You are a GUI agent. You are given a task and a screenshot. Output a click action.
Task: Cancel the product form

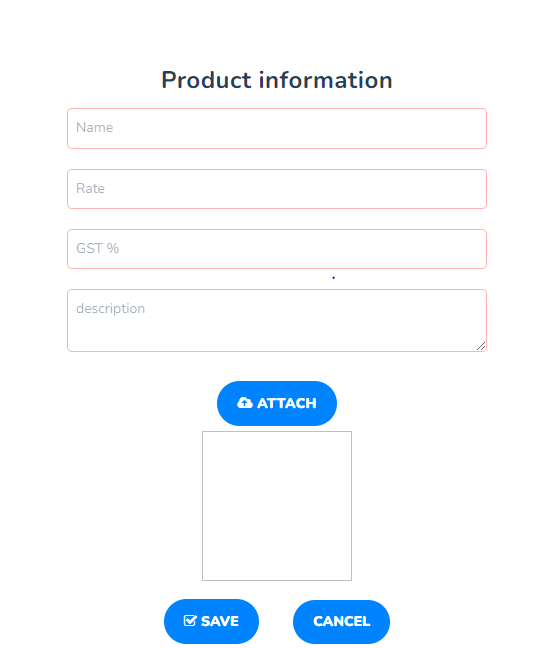[x=341, y=622]
